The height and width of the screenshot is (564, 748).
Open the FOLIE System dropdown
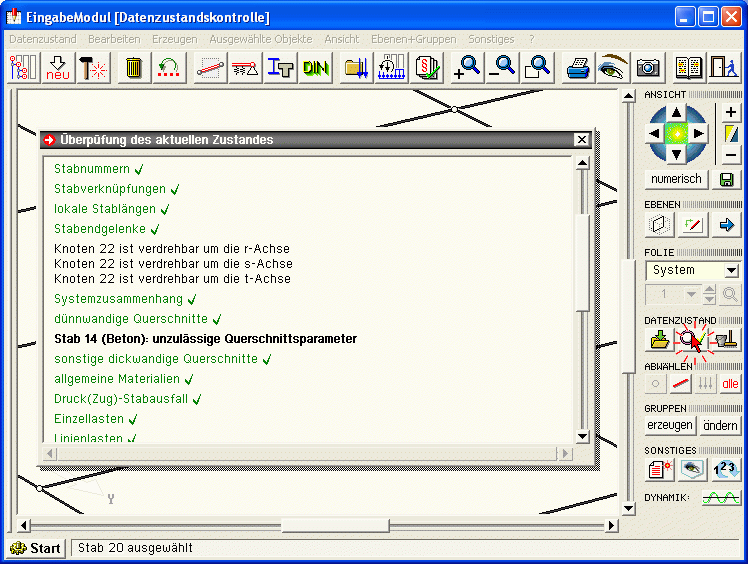pos(731,270)
